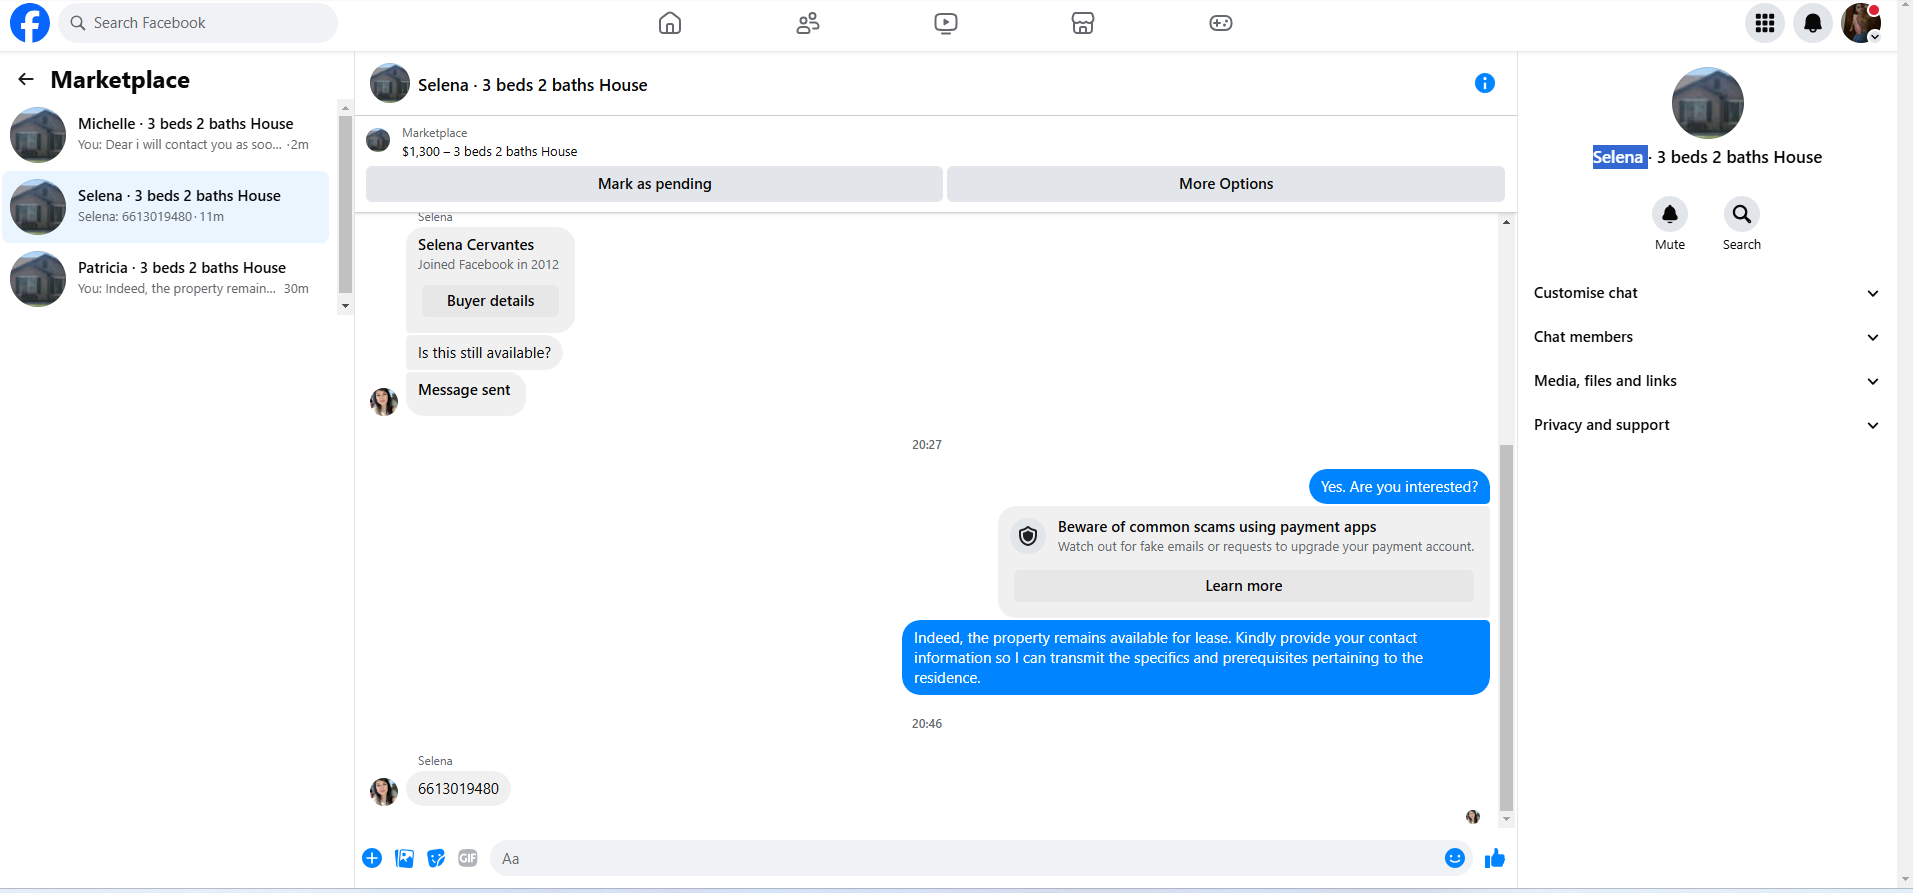Click Mark as pending button
This screenshot has width=1913, height=893.
coord(654,184)
